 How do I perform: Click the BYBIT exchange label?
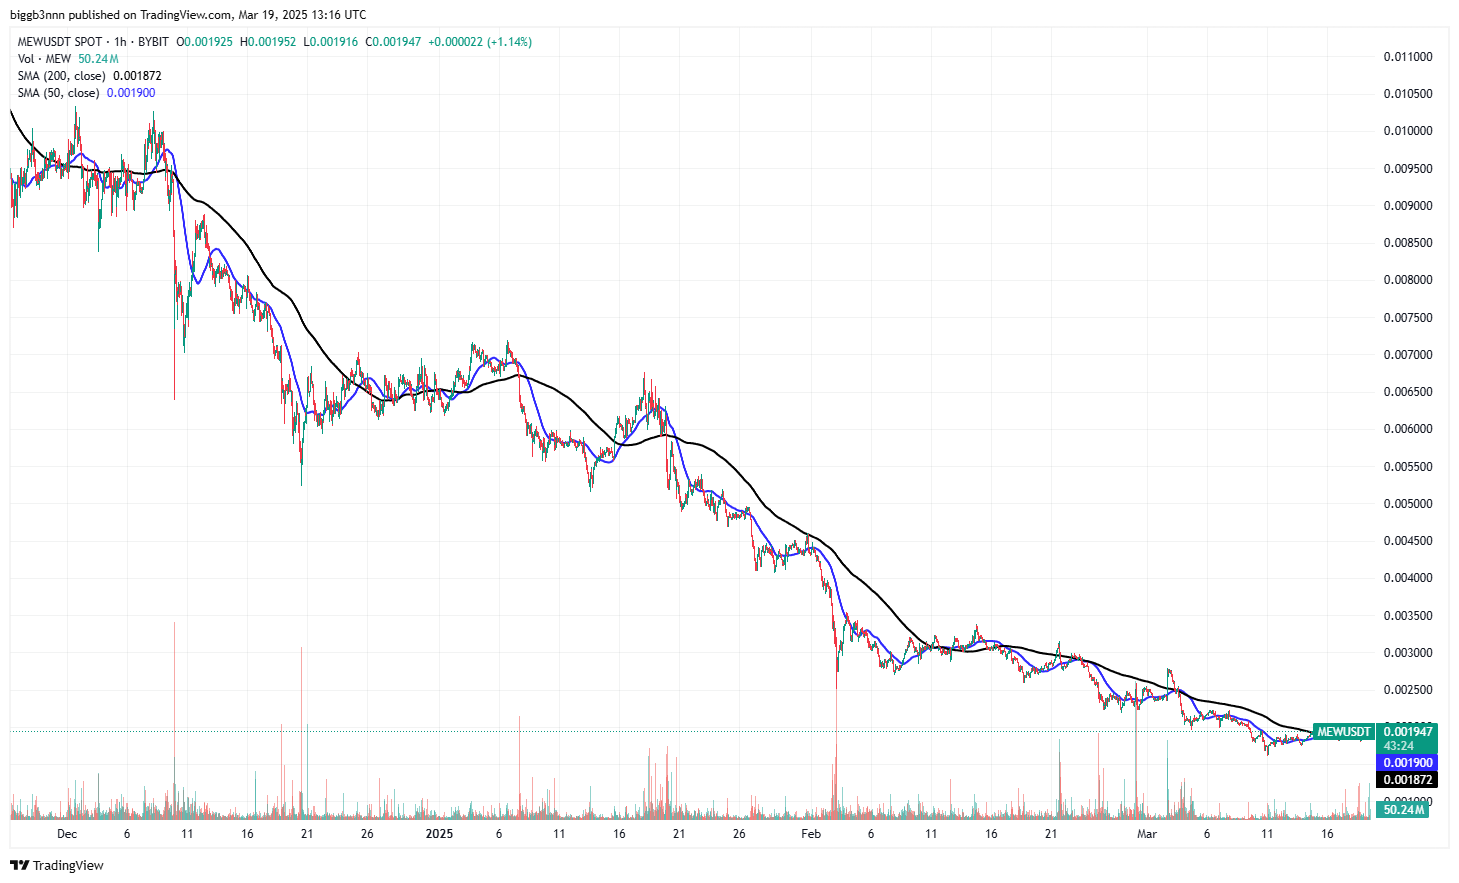tap(154, 42)
